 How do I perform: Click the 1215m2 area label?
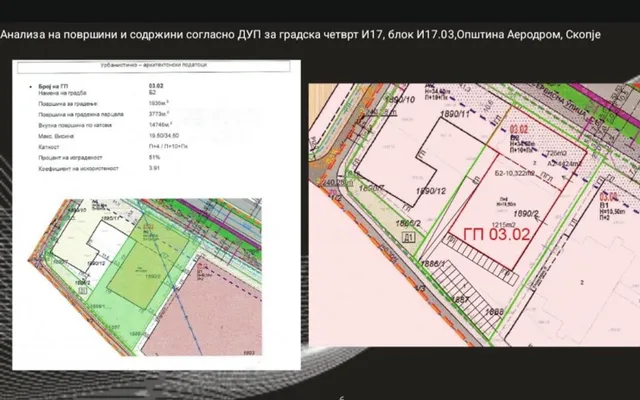(x=503, y=225)
